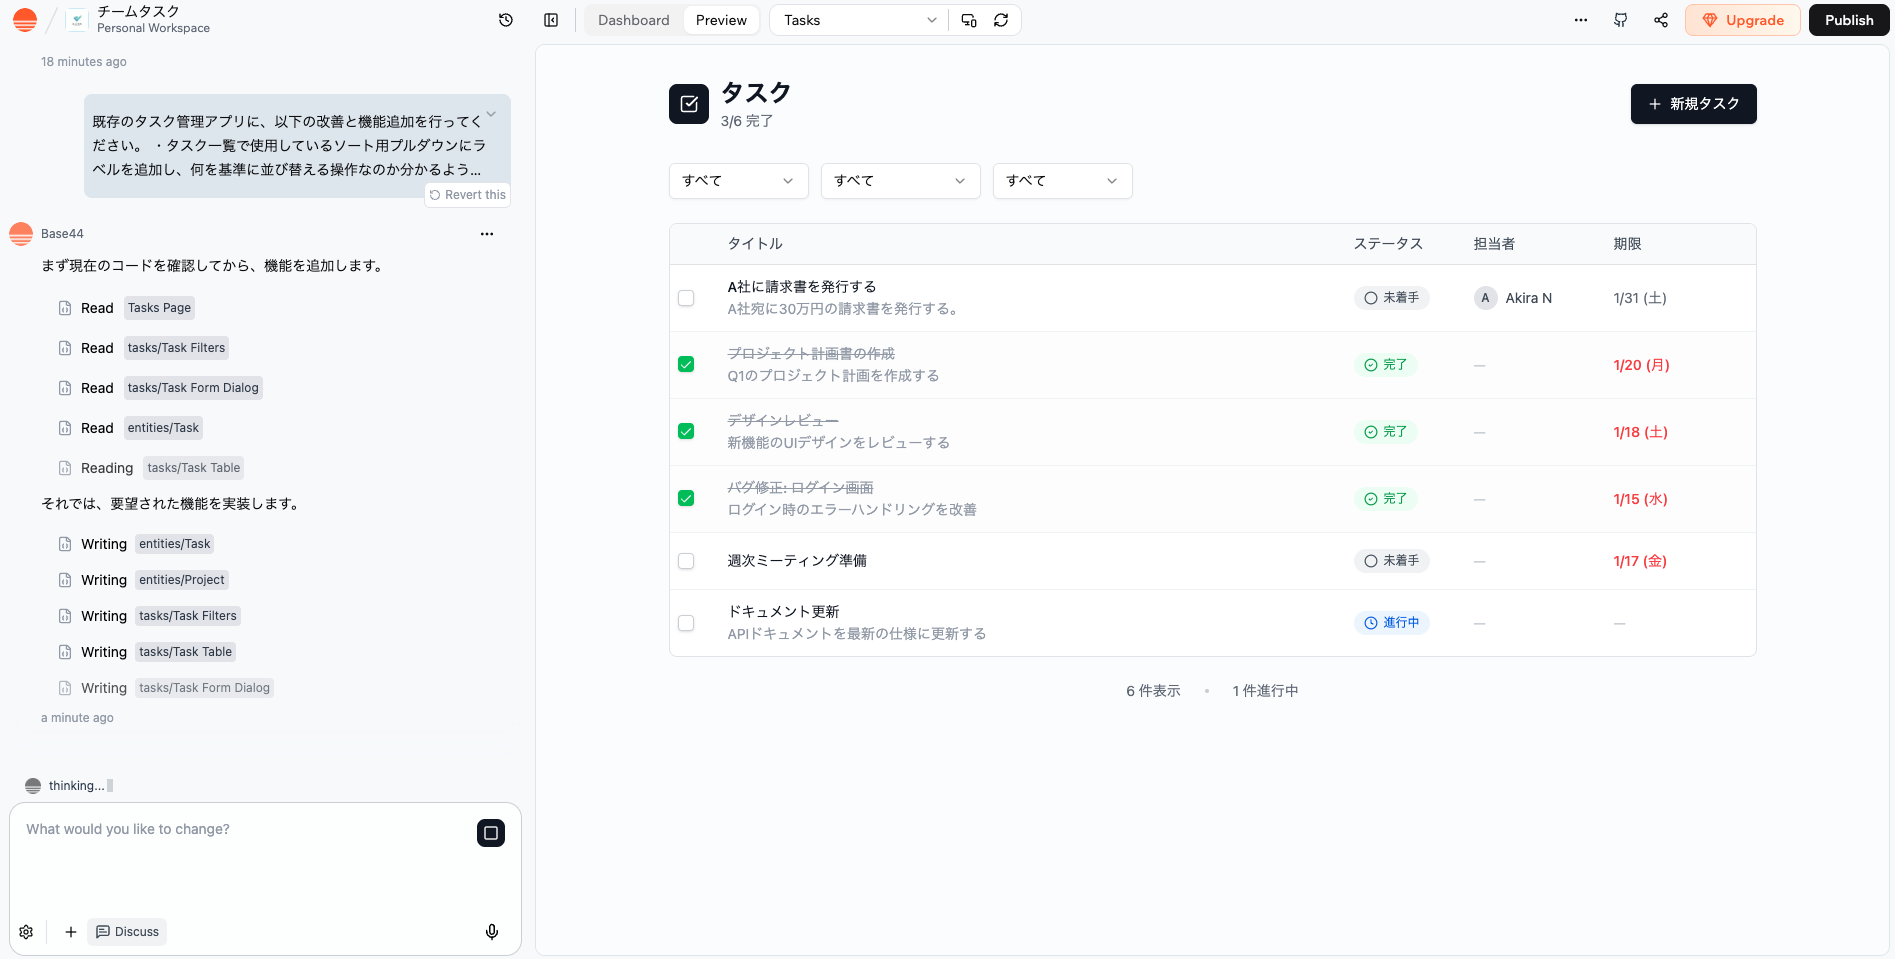This screenshot has width=1895, height=959.
Task: Toggle the sidebar panel layout icon
Action: [x=551, y=20]
